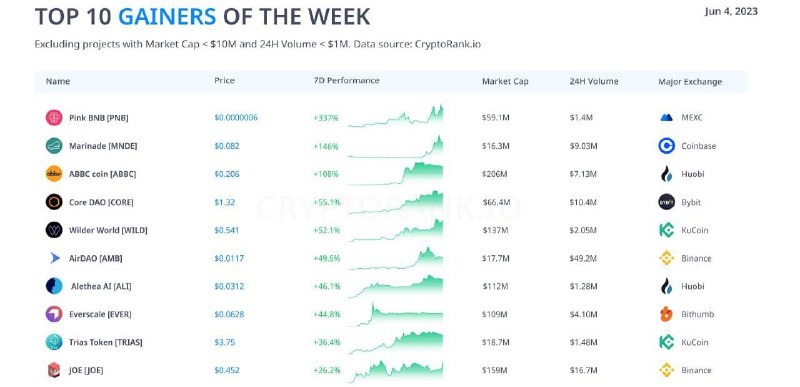The height and width of the screenshot is (387, 800).
Task: Click the Pink BNB coin logo
Action: coord(54,118)
